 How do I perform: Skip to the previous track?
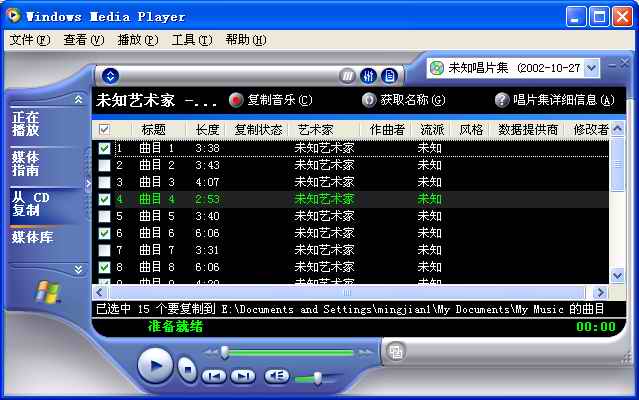[214, 376]
